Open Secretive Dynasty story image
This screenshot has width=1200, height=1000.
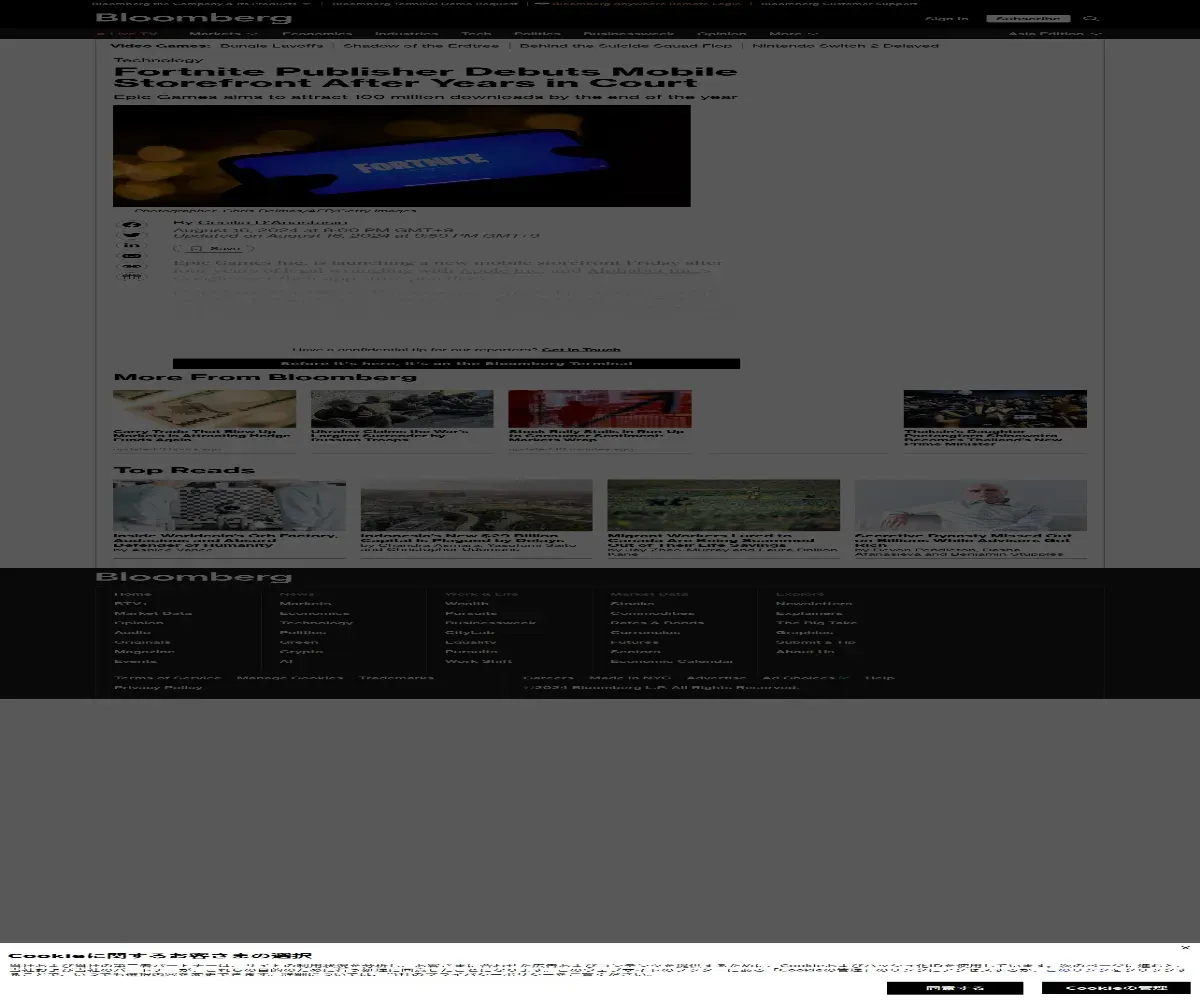coord(971,506)
